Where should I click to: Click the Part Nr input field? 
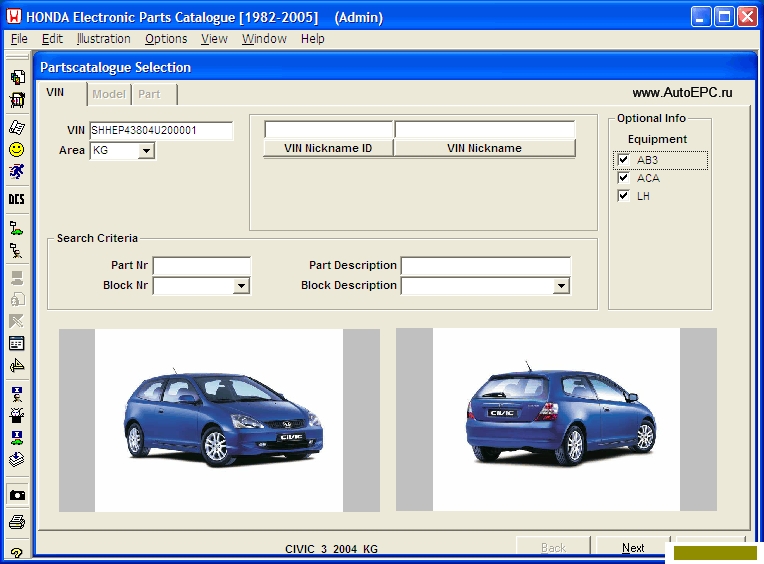[202, 266]
